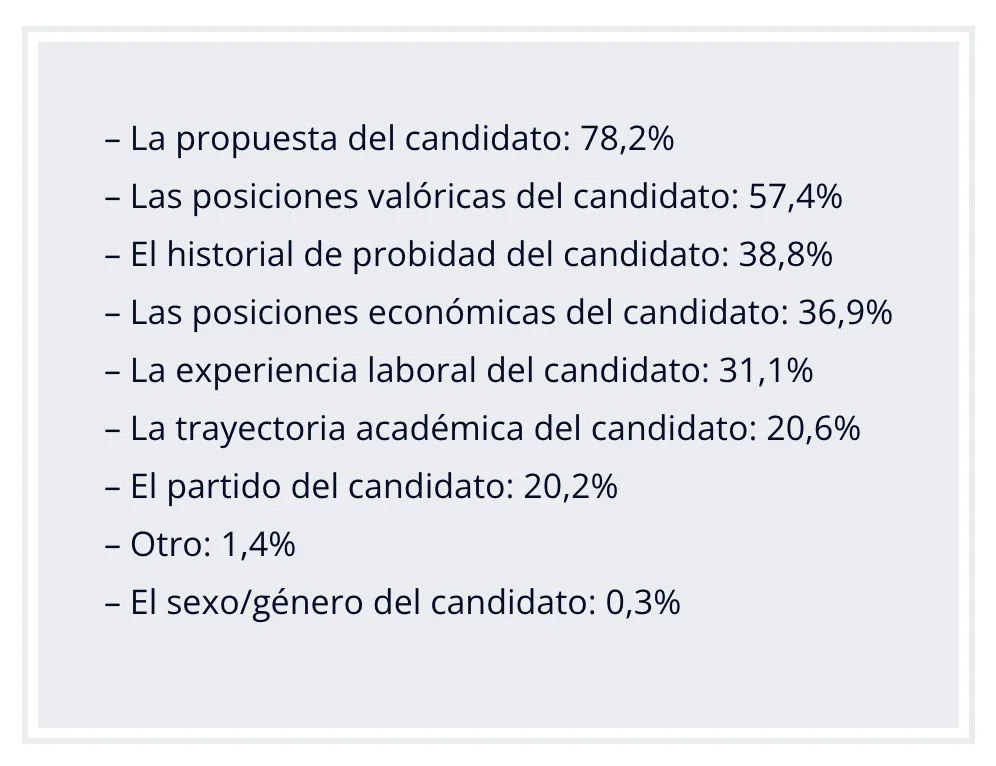Viewport: 996px width, 766px height.
Task: Click 'El historial de probidad del candidato'
Action: 426,255
